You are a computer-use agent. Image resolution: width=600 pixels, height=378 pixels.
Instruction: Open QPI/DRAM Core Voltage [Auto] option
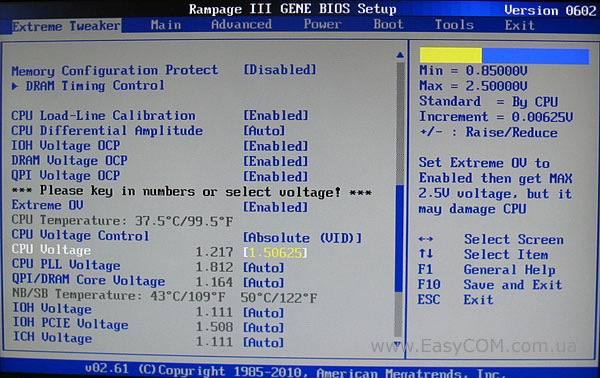tap(264, 283)
